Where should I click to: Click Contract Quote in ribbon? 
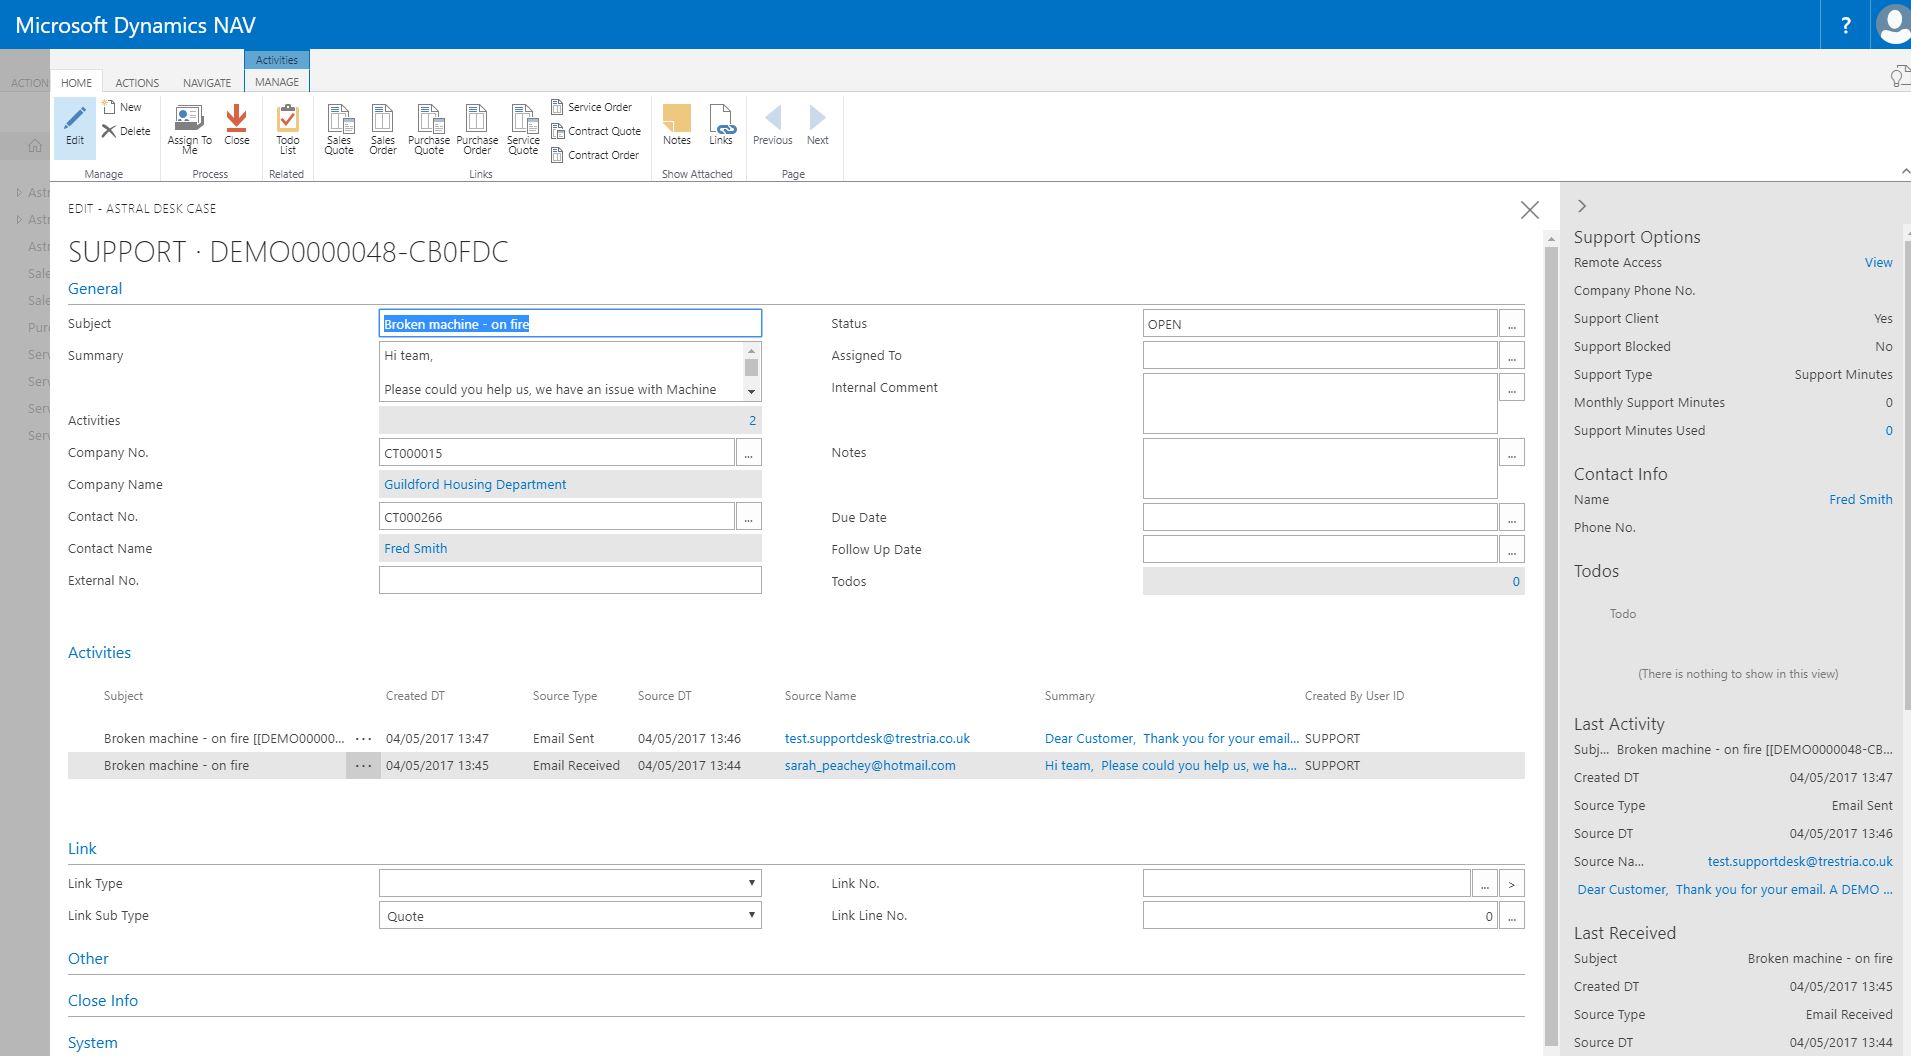pos(595,131)
